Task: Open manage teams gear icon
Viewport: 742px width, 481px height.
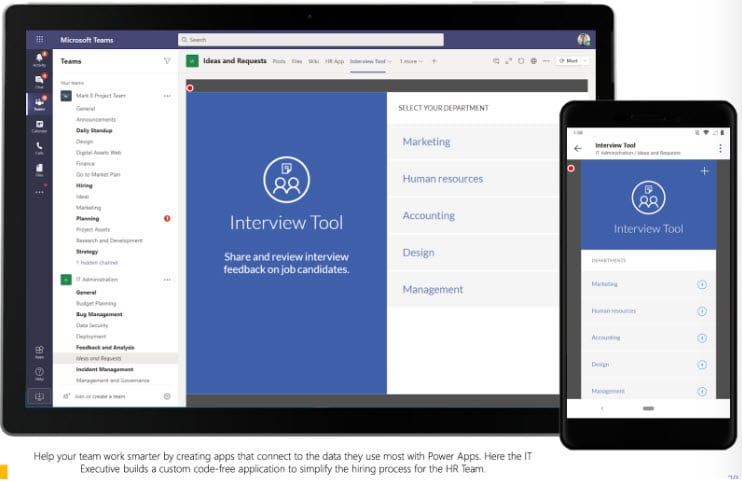Action: [x=167, y=396]
